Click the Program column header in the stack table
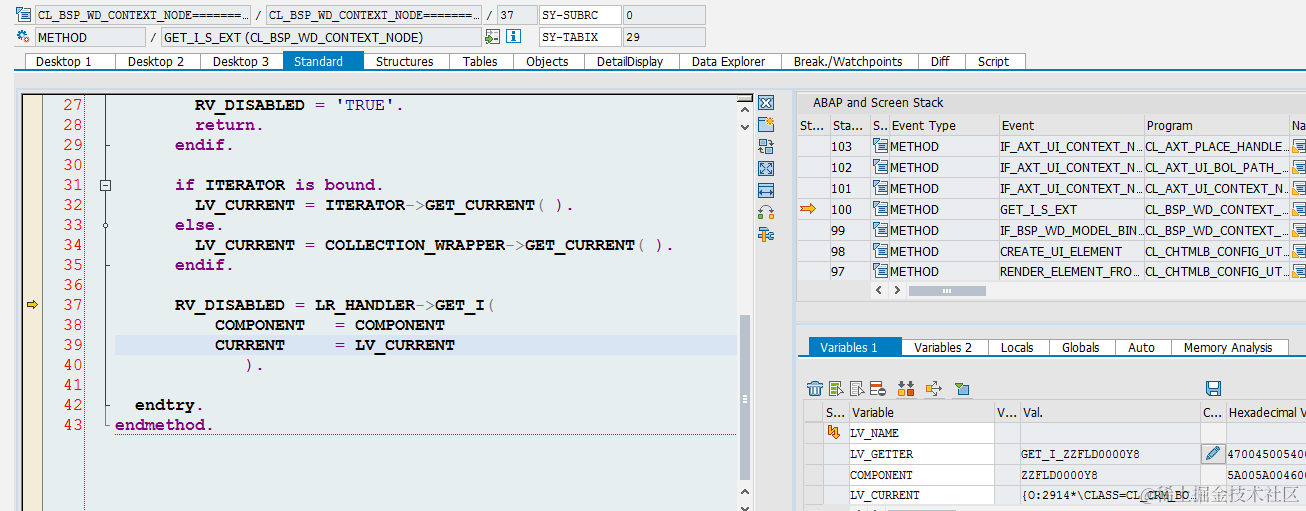 click(x=1215, y=125)
